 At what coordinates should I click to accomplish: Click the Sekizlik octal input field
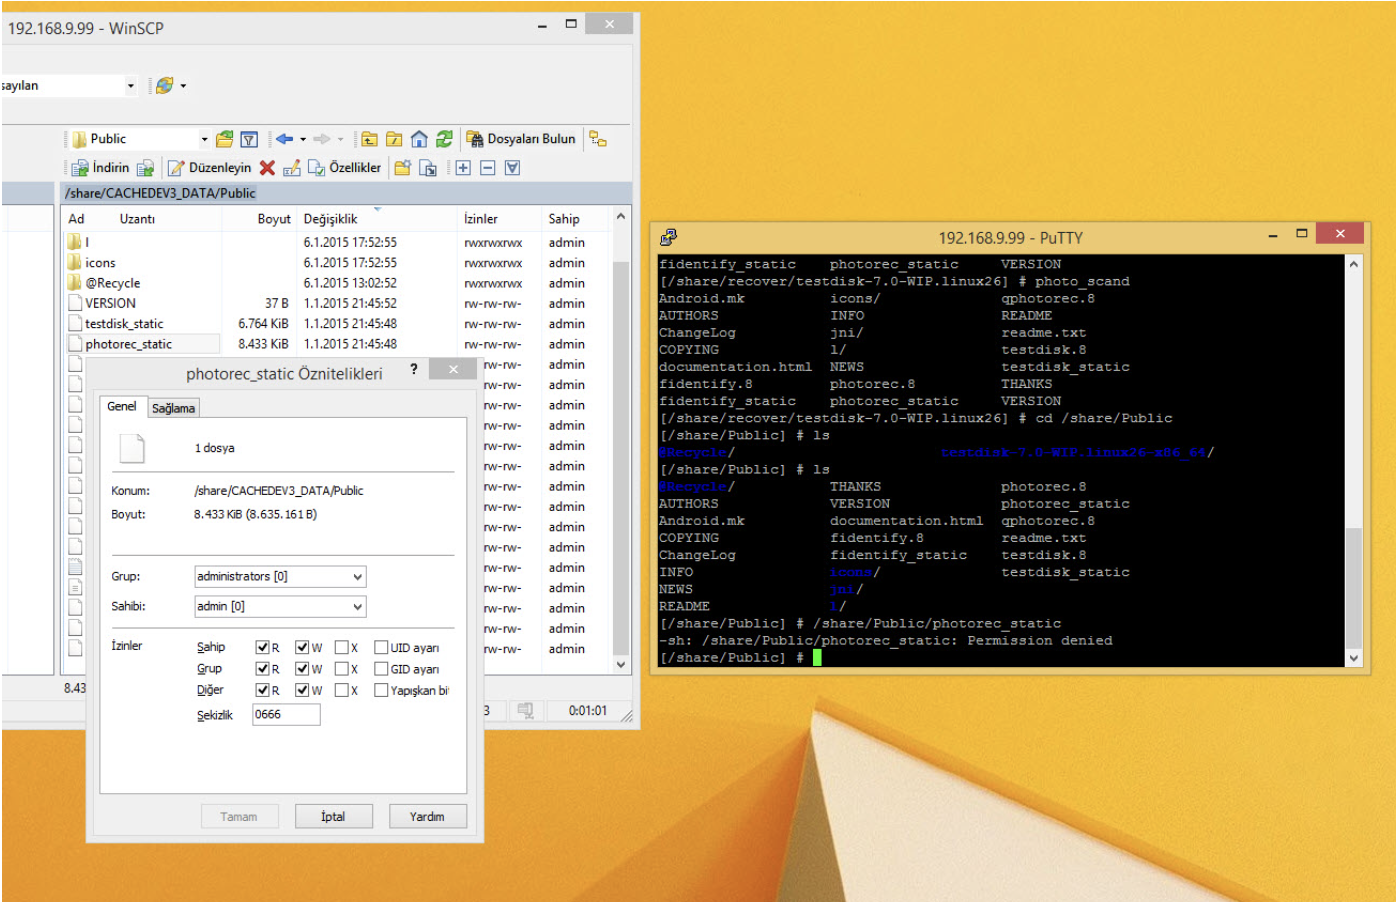pos(286,715)
